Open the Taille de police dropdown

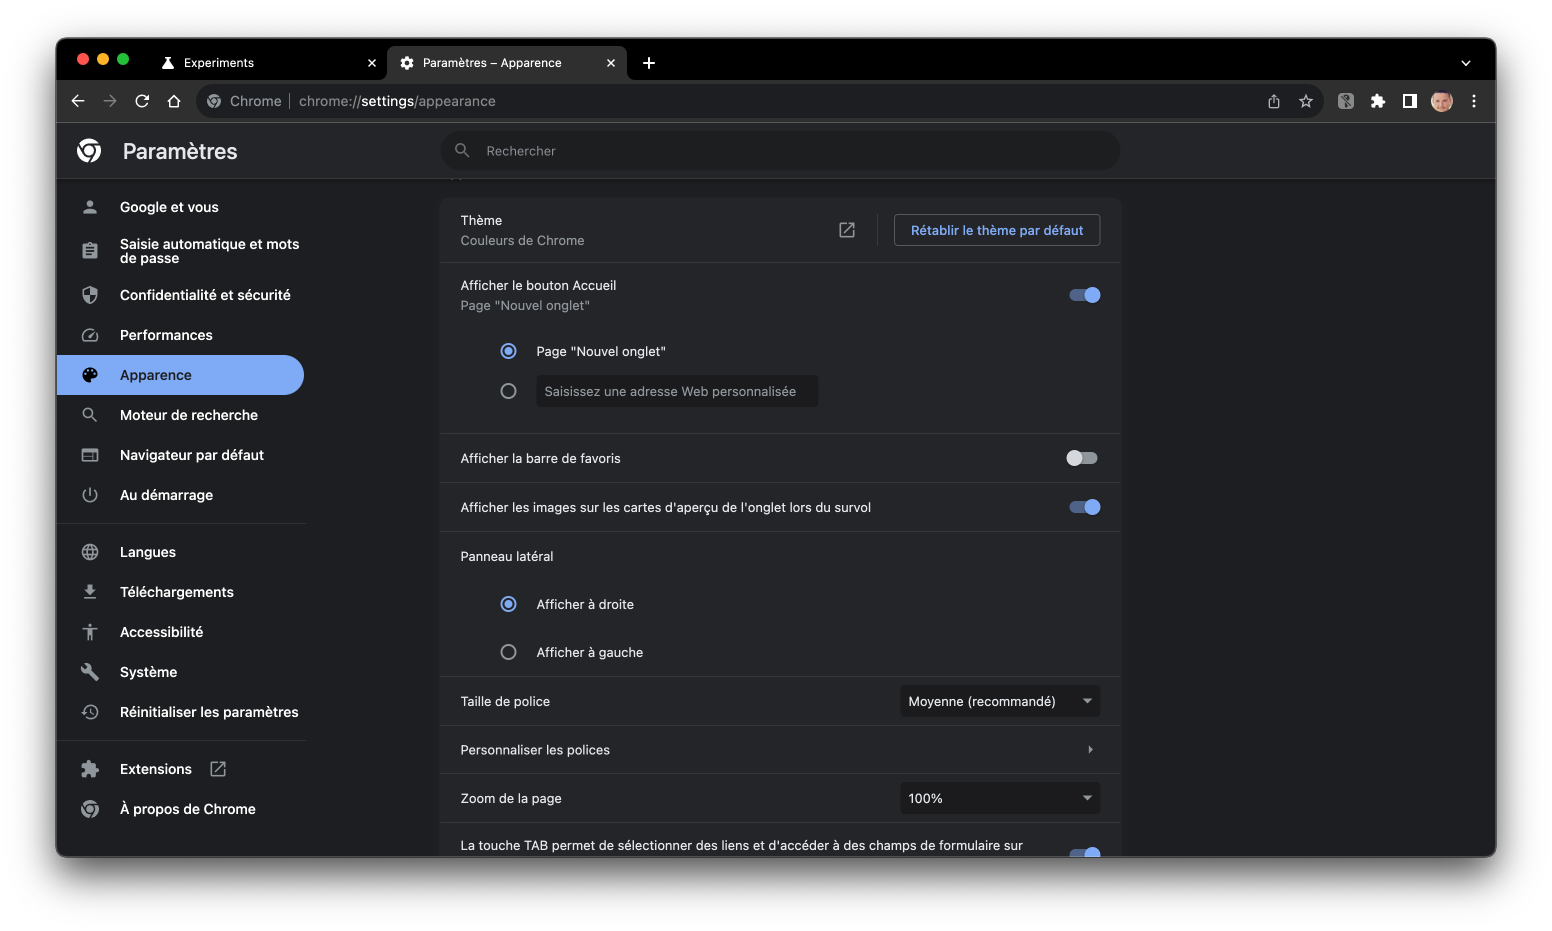tap(999, 701)
